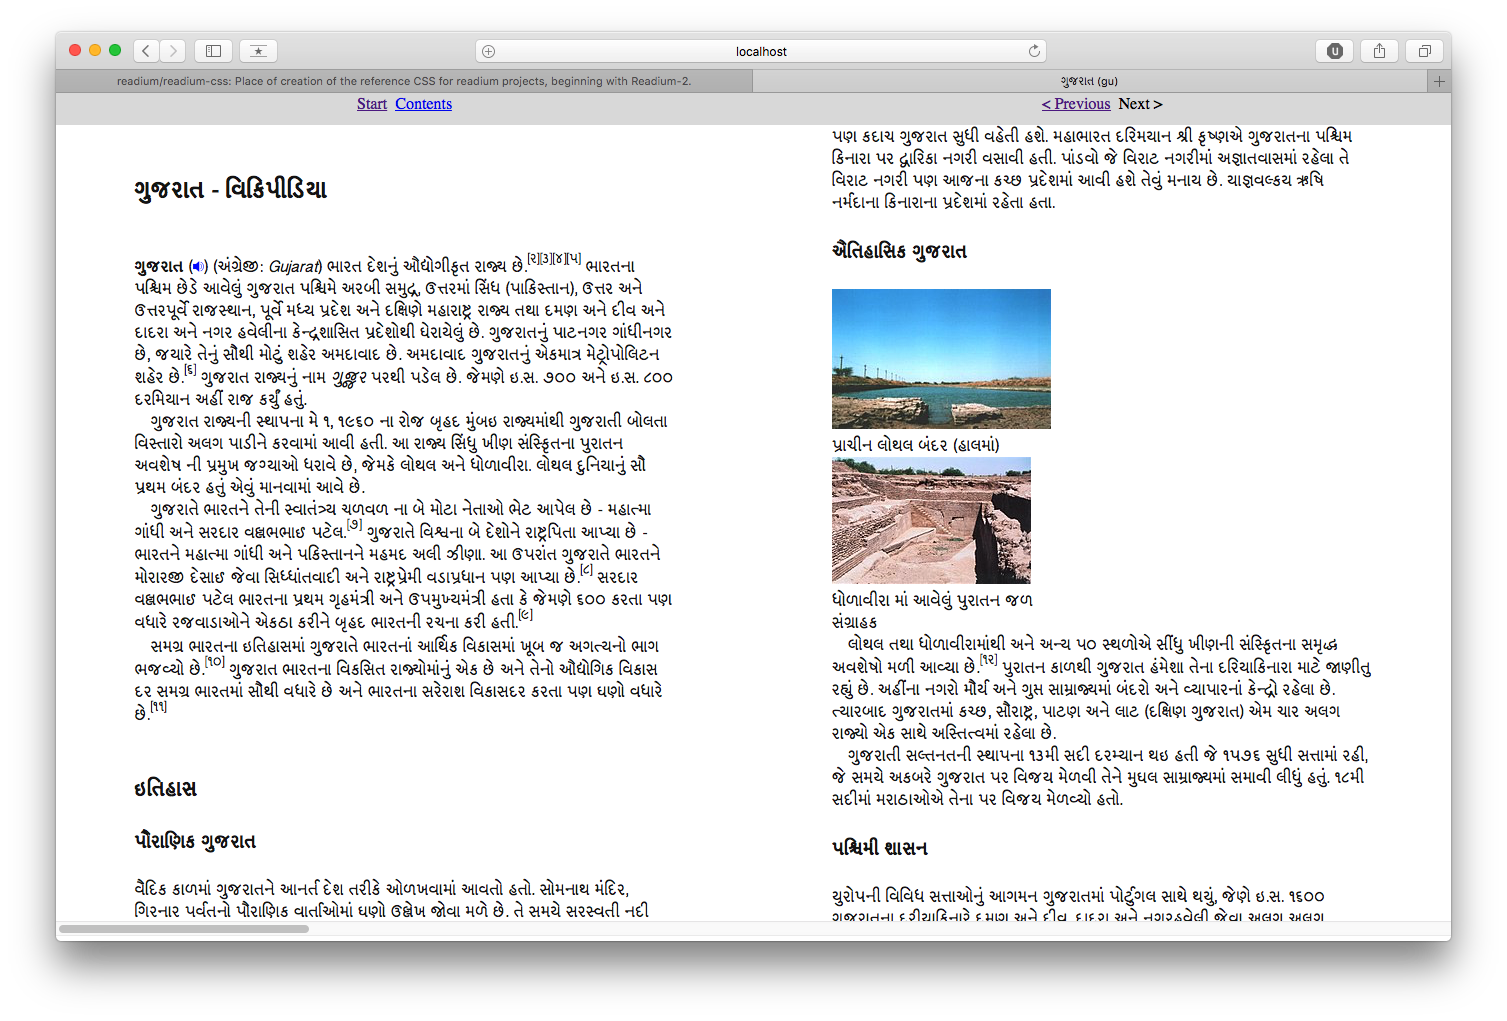This screenshot has height=1021, width=1507.
Task: Click the U extension icon in toolbar
Action: tap(1334, 51)
